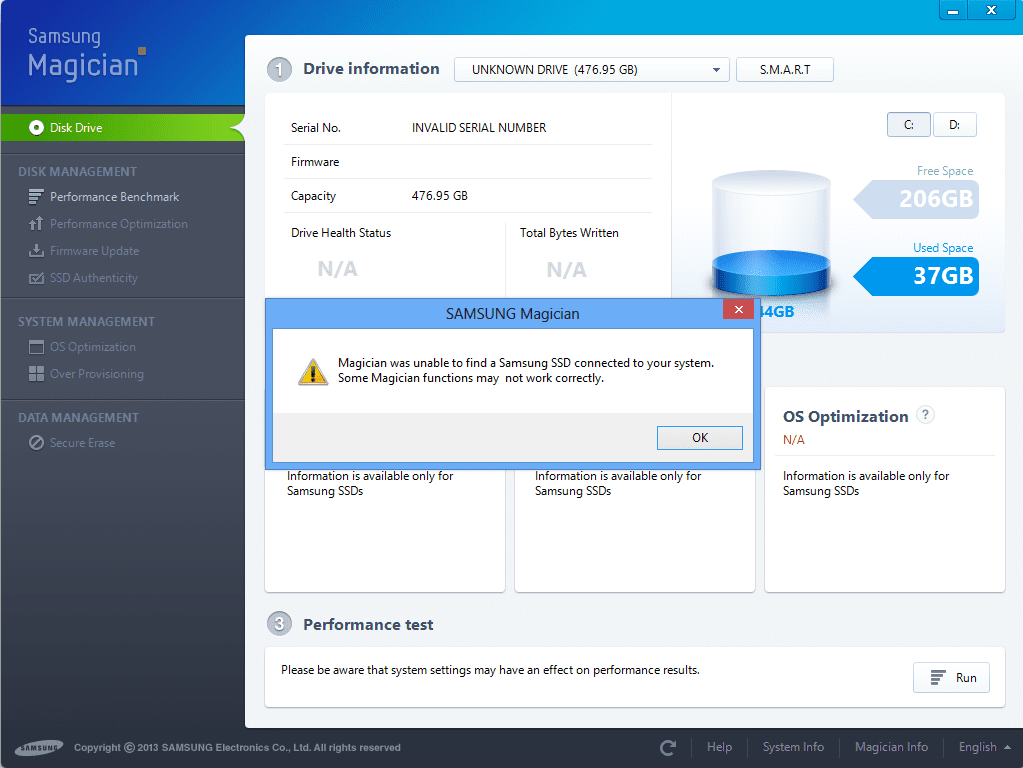Click the system settings warning sentence
1023x768 pixels.
490,670
